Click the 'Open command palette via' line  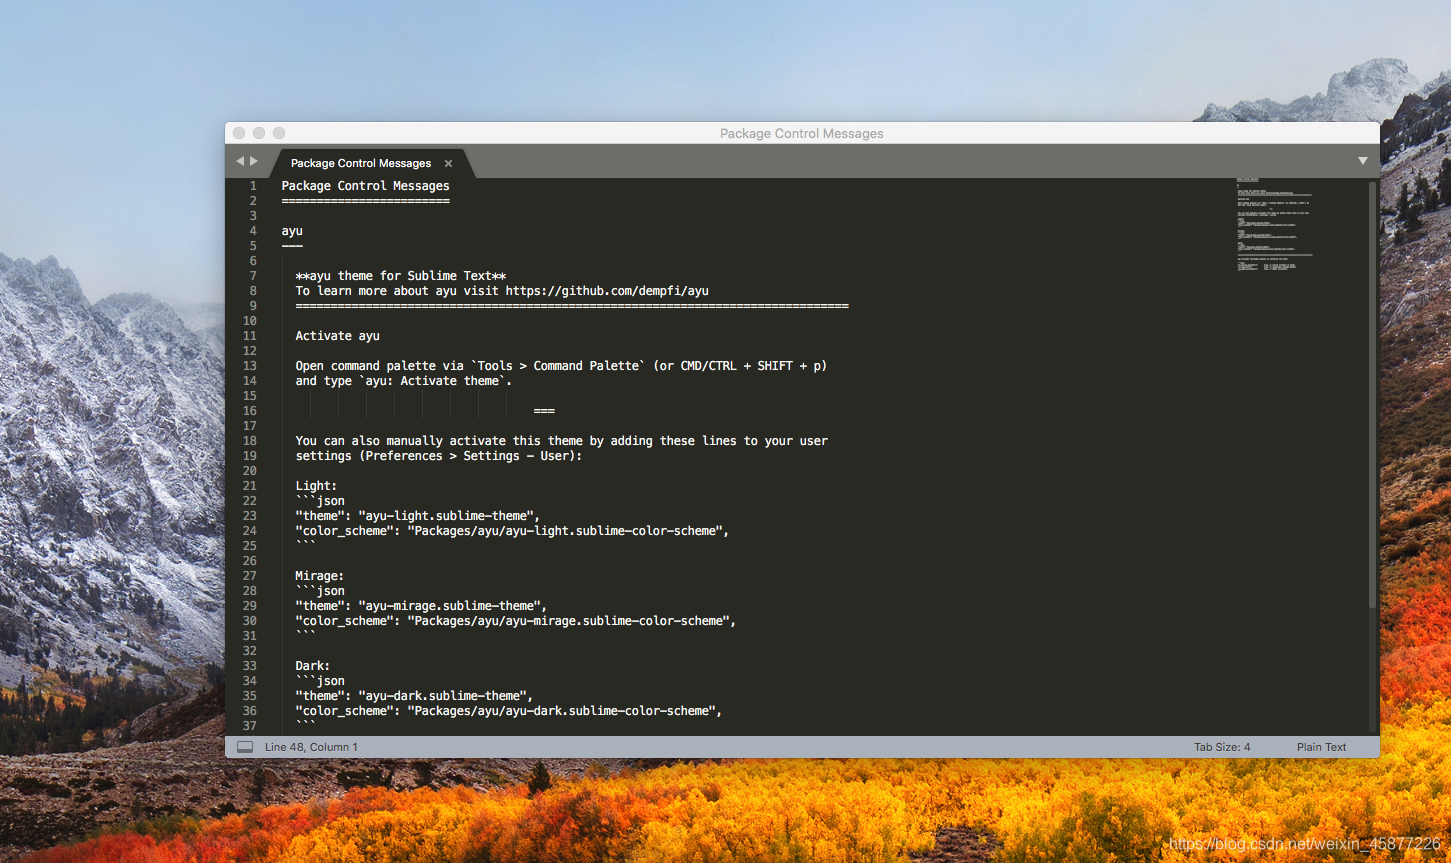click(x=561, y=366)
